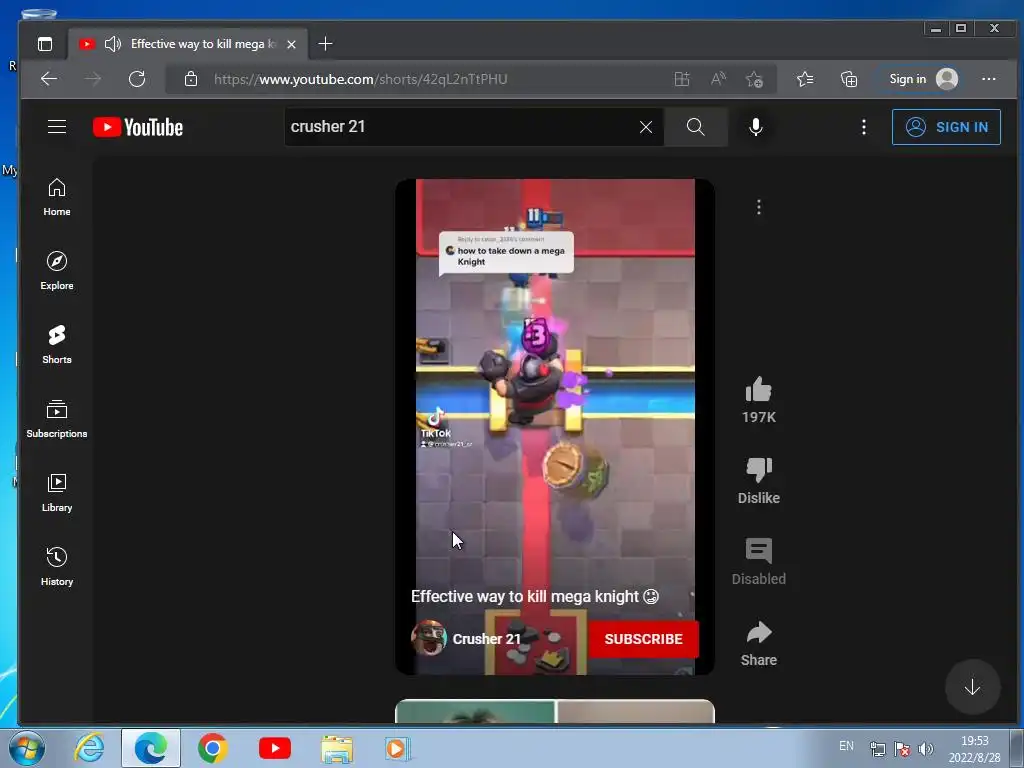Image resolution: width=1024 pixels, height=768 pixels.
Task: Click the Crusher 21 channel avatar
Action: [428, 638]
